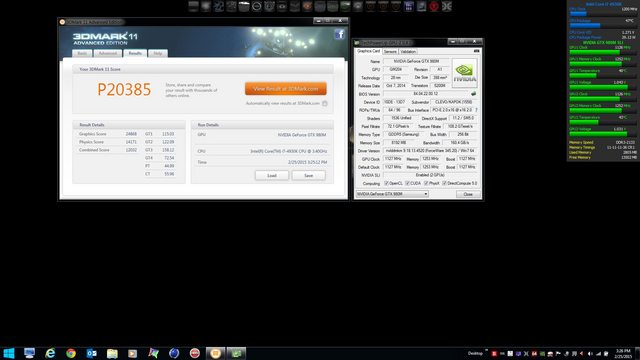The image size is (640, 360).
Task: Open the GPU-Z screenshot camera icon
Action: (x=476, y=51)
